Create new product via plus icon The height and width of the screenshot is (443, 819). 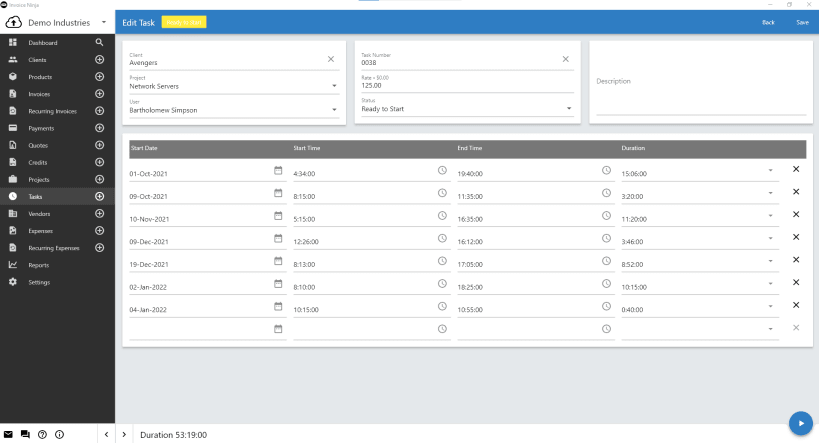[x=99, y=77]
